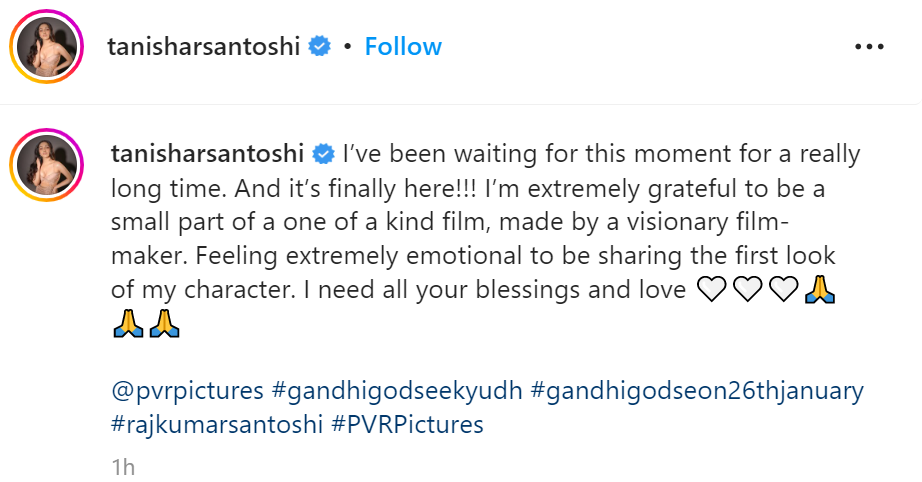Click the first white heart emoji in the caption
This screenshot has width=922, height=482.
point(710,291)
